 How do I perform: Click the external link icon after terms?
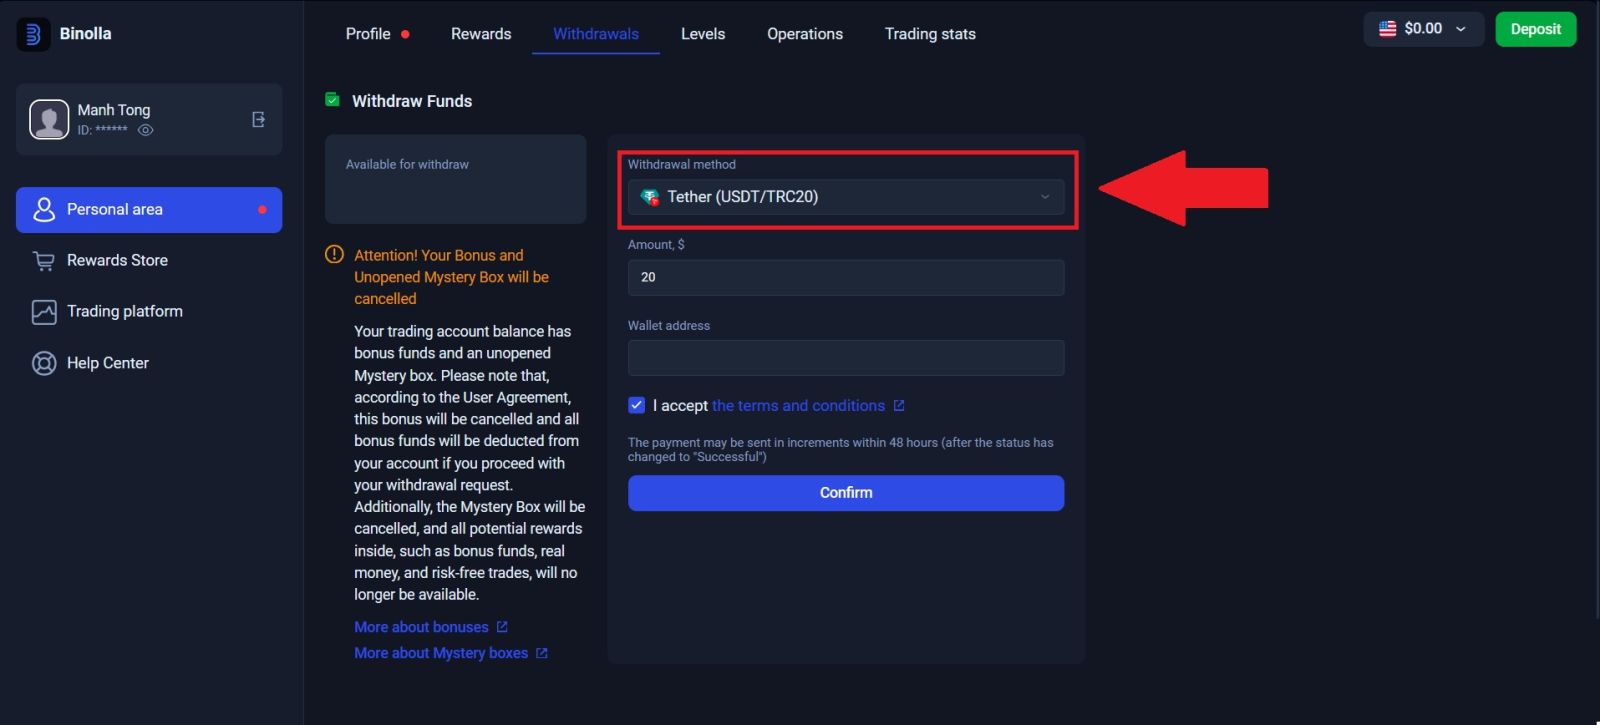tap(899, 406)
